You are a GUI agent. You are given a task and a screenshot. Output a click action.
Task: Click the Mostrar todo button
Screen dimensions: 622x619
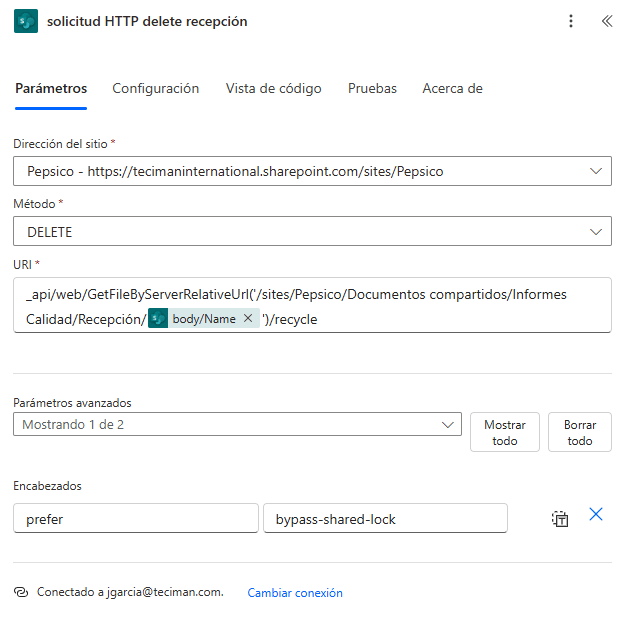pyautogui.click(x=505, y=432)
